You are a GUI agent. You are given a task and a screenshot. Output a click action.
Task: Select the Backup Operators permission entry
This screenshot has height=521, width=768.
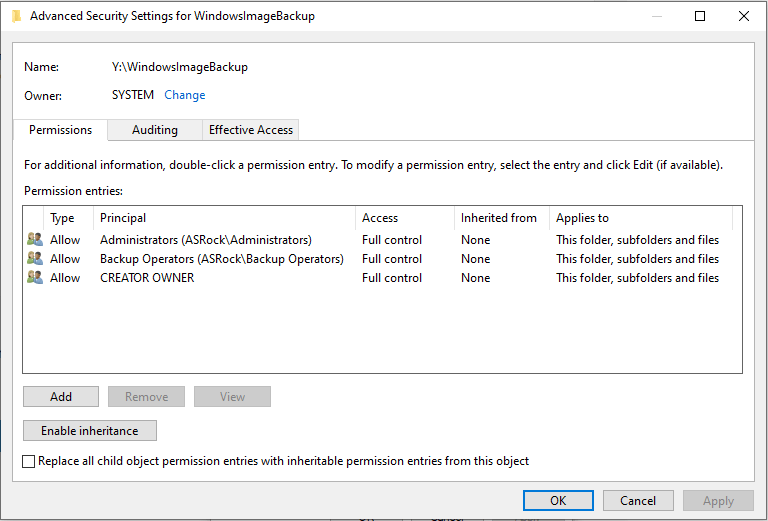382,259
